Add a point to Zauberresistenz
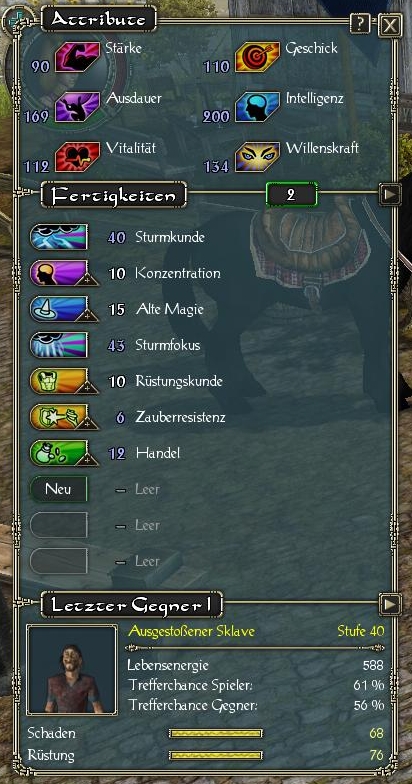 [x=89, y=424]
